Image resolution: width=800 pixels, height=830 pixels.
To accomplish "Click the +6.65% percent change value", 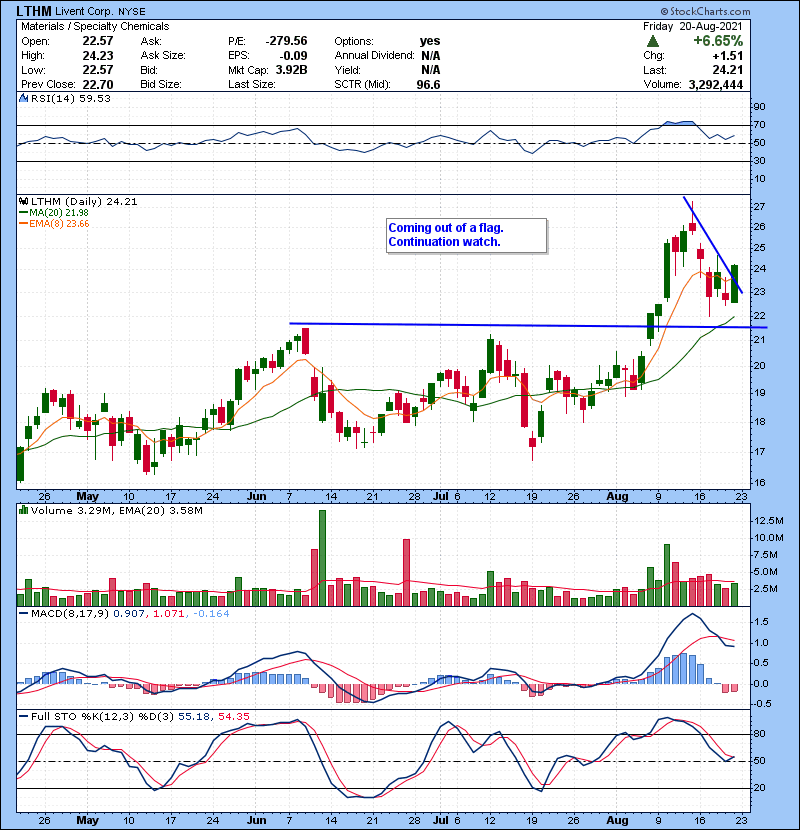I will click(x=717, y=41).
